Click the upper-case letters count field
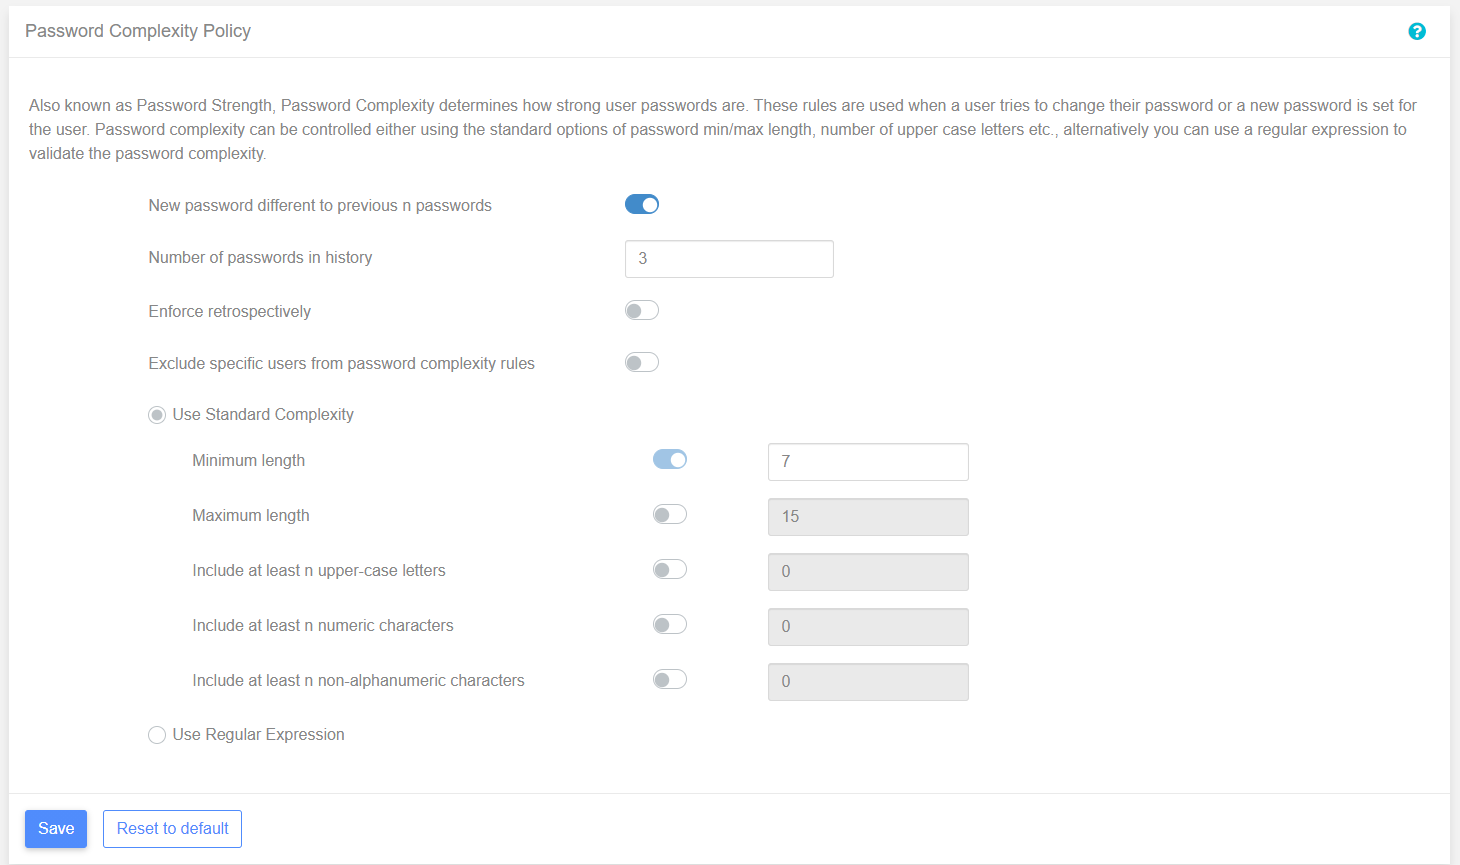This screenshot has width=1460, height=865. [x=868, y=572]
